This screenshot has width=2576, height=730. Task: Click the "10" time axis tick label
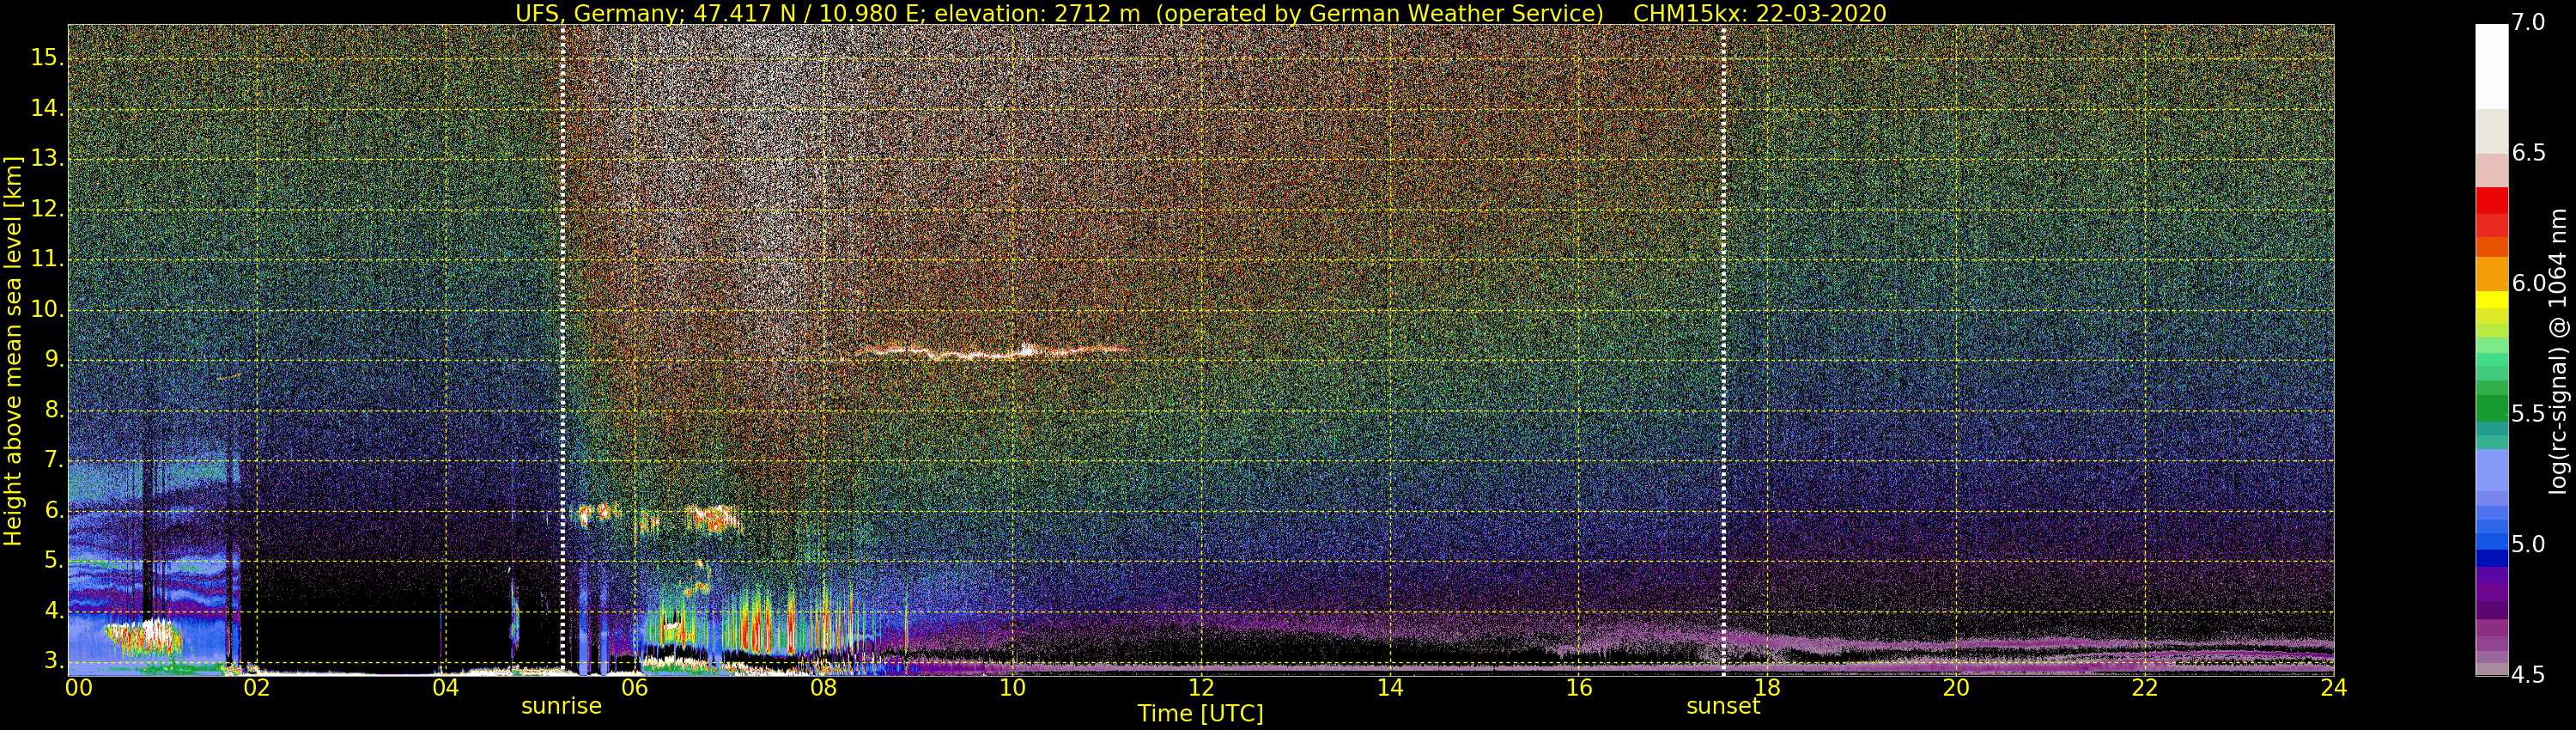tap(1012, 688)
